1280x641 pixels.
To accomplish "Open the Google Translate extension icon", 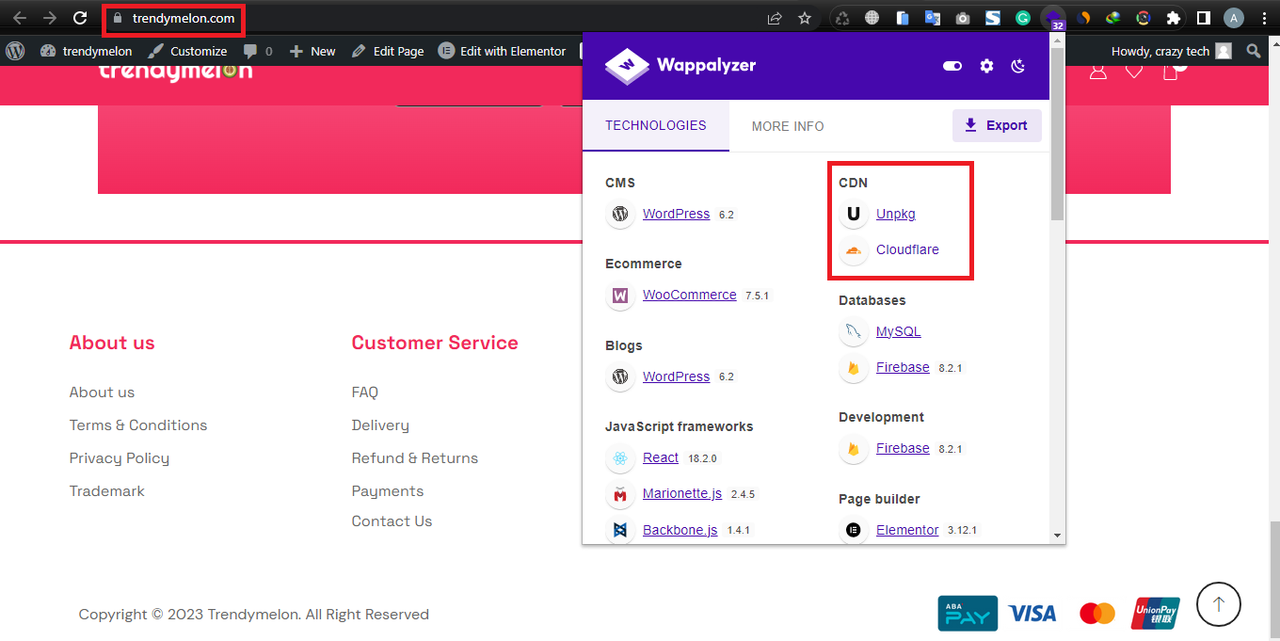I will tap(933, 18).
